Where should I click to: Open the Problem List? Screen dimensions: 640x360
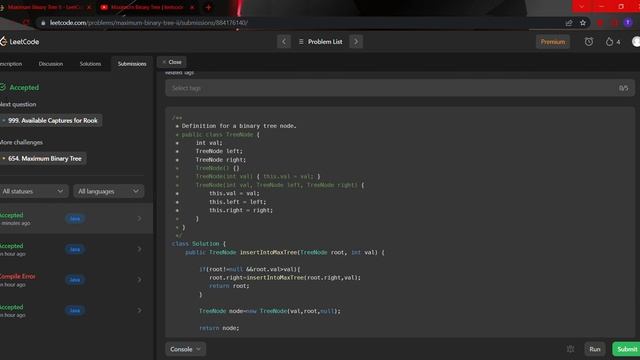[x=320, y=42]
